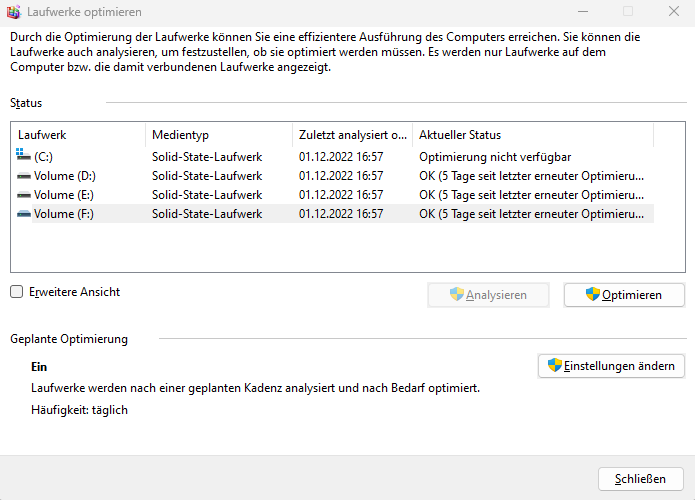Screen dimensions: 695x500
Task: Close the Laufwerke optimieren window
Action: pyautogui.click(x=674, y=12)
